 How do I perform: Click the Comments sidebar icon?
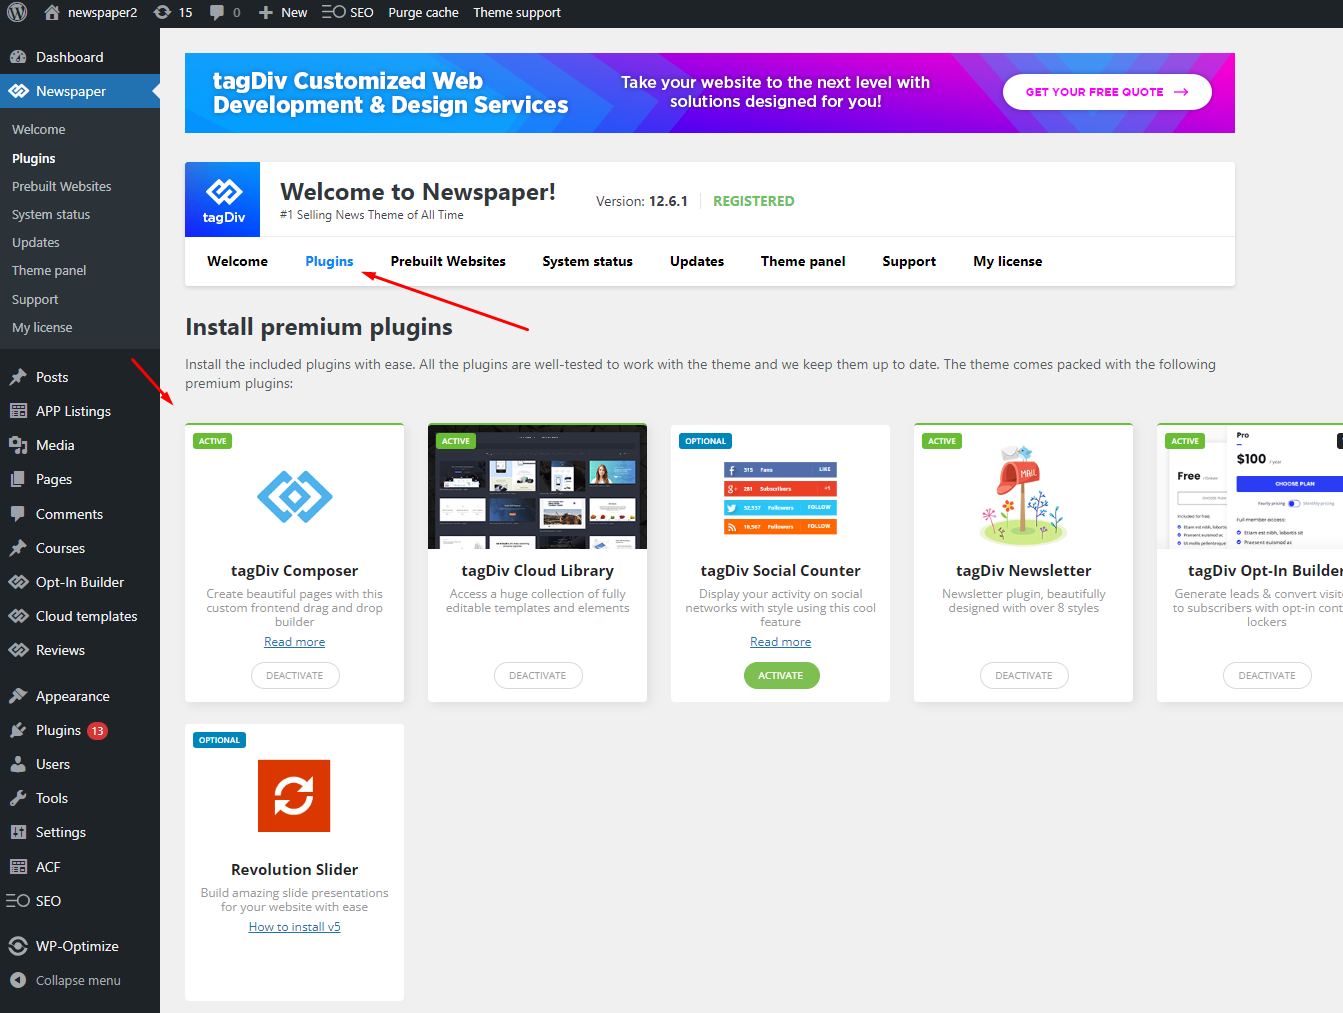pos(18,514)
